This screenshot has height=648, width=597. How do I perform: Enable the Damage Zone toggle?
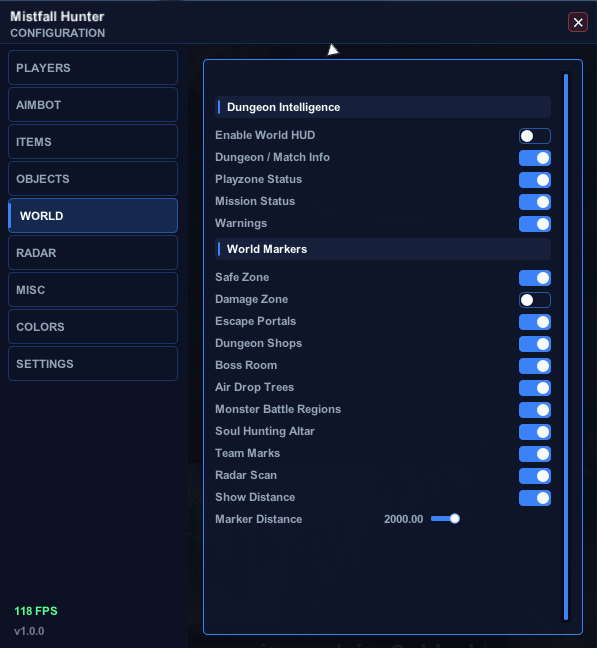[535, 300]
